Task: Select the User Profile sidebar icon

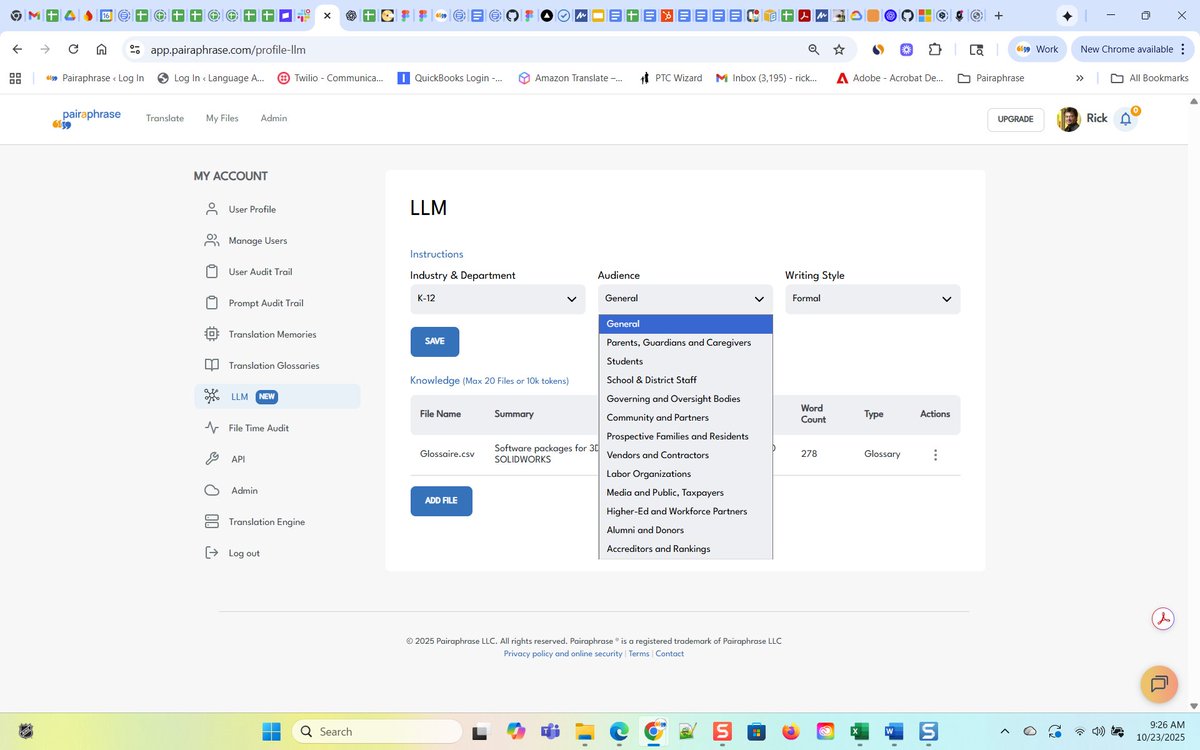Action: tap(211, 209)
